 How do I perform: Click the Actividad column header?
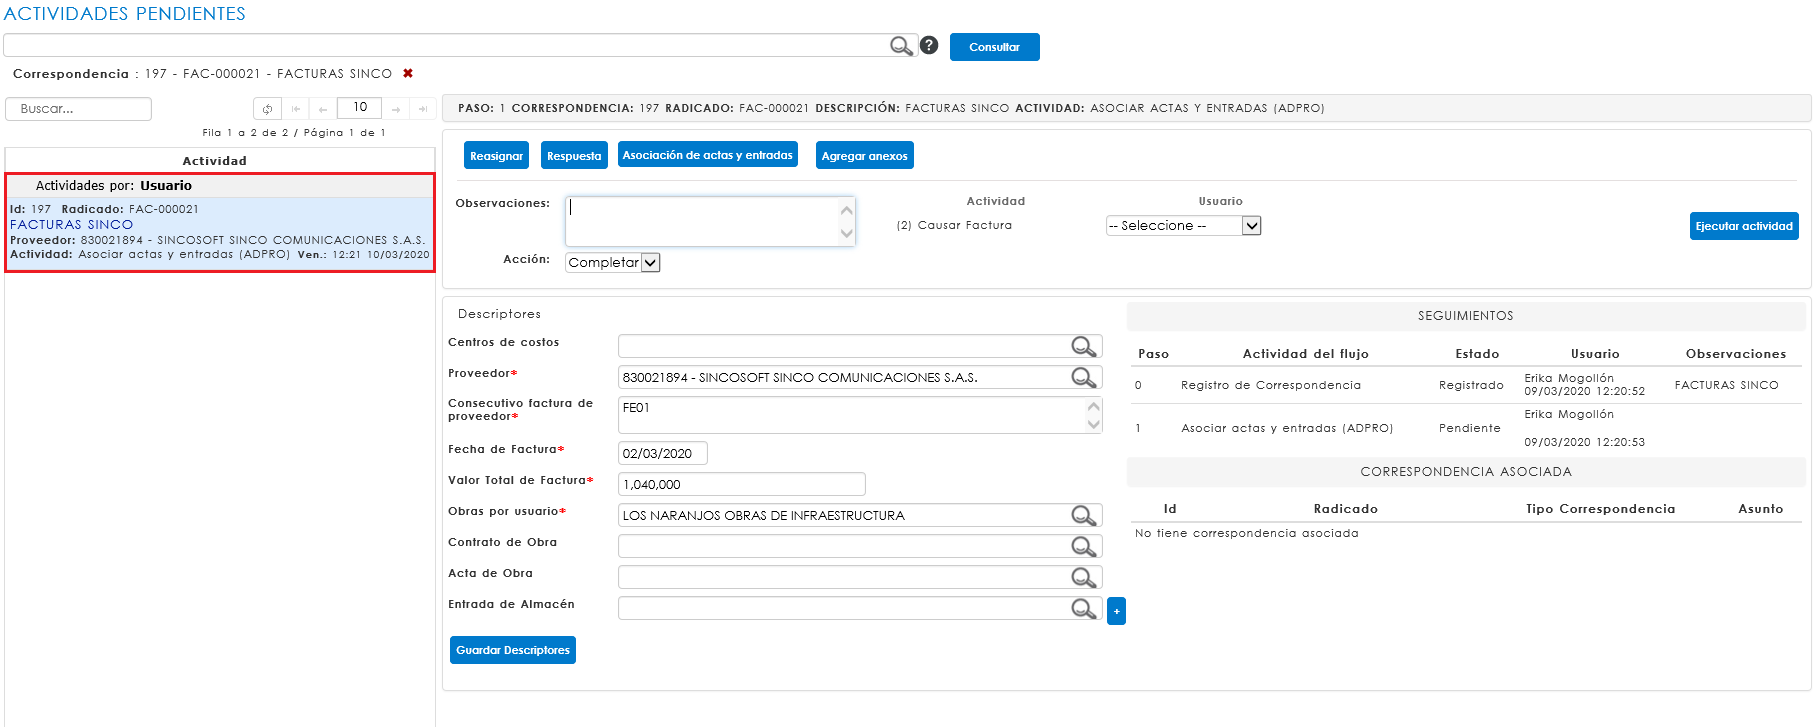(x=214, y=161)
